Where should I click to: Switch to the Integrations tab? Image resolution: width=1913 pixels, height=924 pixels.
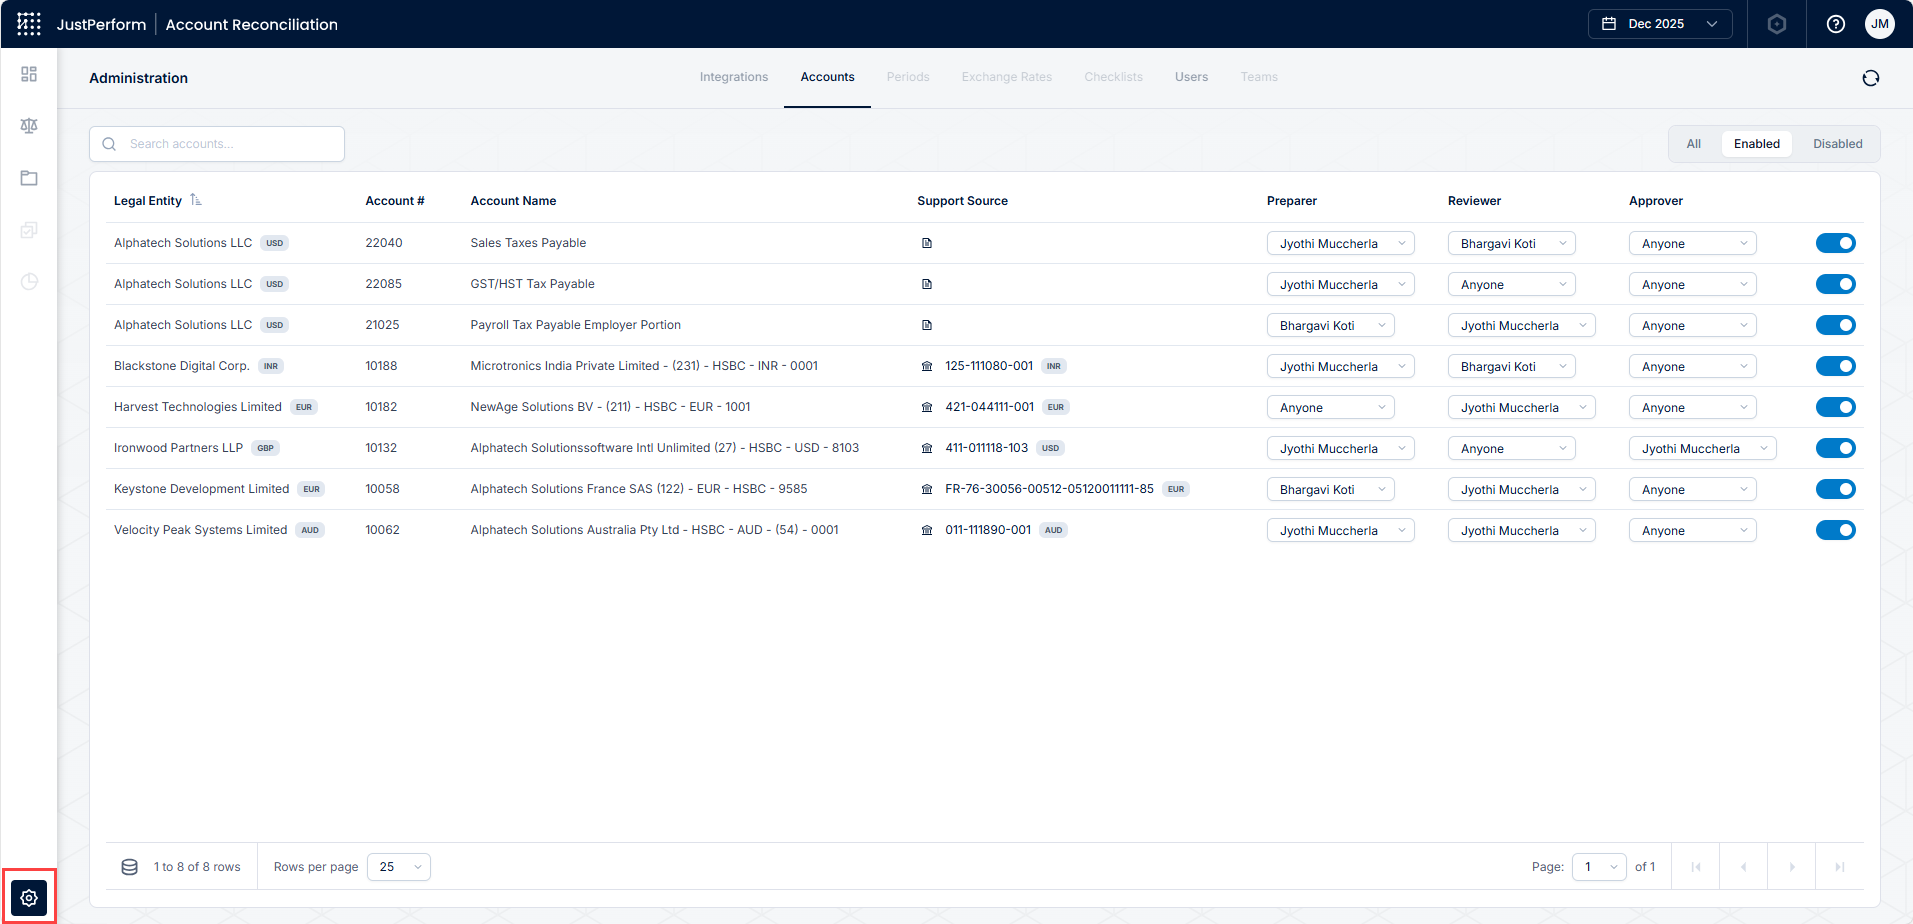[x=734, y=77]
